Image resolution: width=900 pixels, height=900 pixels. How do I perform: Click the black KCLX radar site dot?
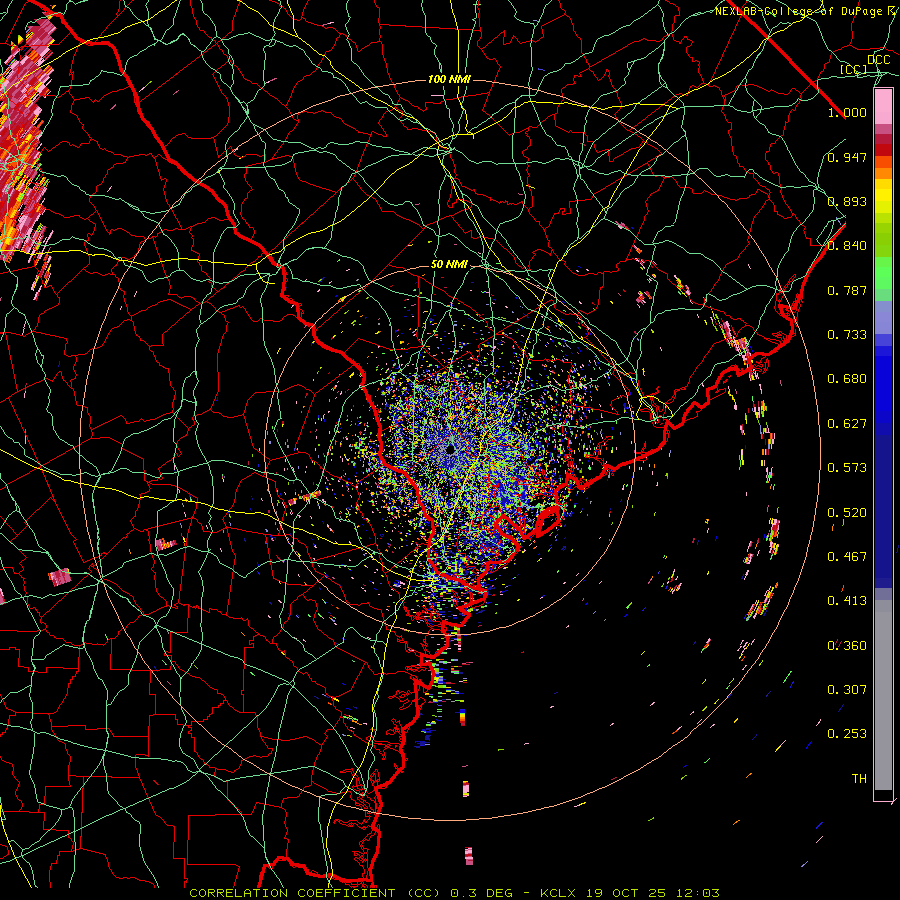451,451
